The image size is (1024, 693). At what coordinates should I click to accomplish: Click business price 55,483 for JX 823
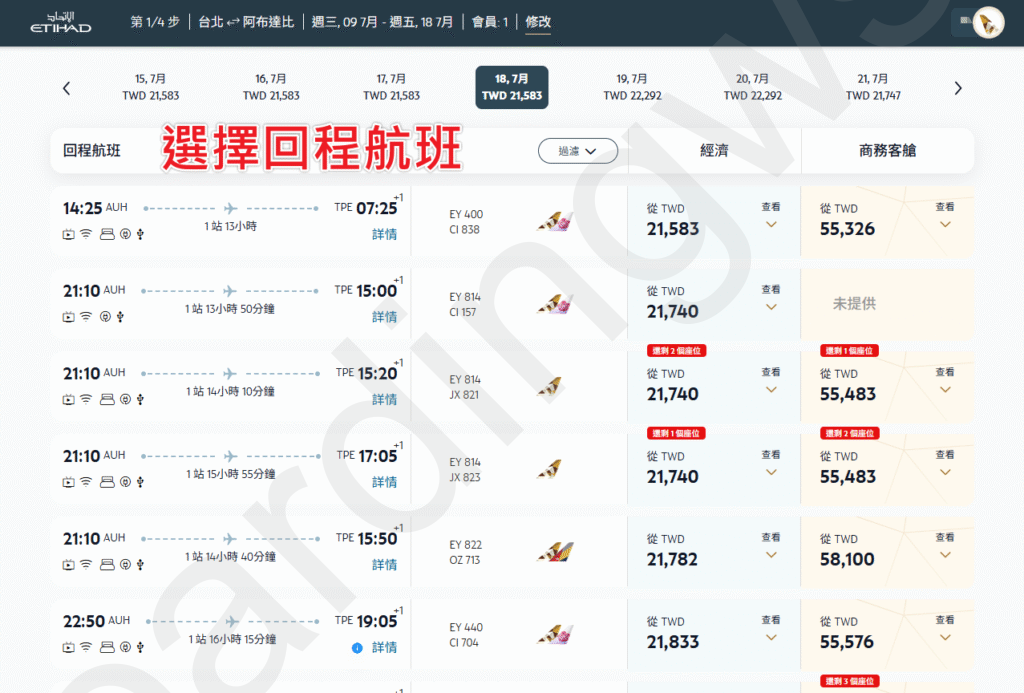(x=848, y=477)
